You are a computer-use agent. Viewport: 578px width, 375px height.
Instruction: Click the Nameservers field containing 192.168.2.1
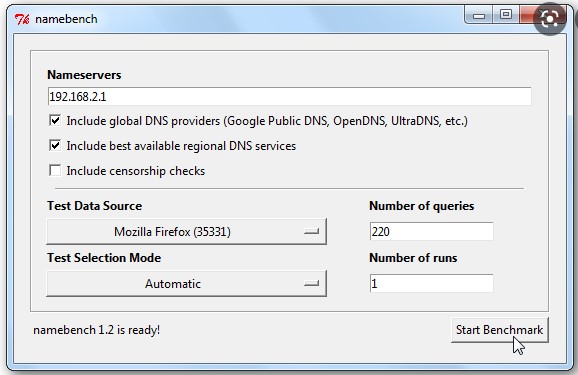(289, 97)
